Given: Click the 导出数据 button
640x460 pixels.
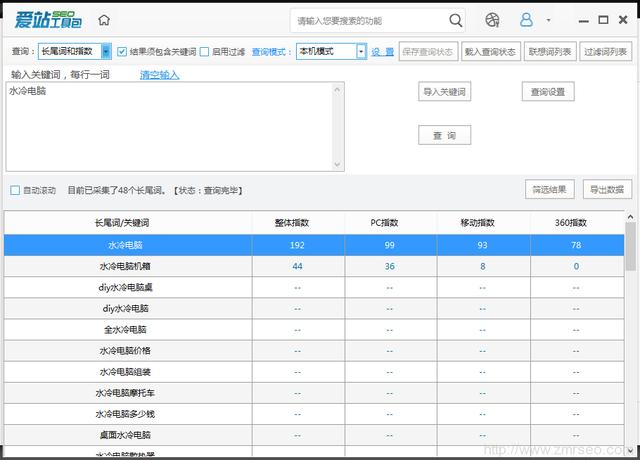Looking at the screenshot, I should (x=606, y=189).
